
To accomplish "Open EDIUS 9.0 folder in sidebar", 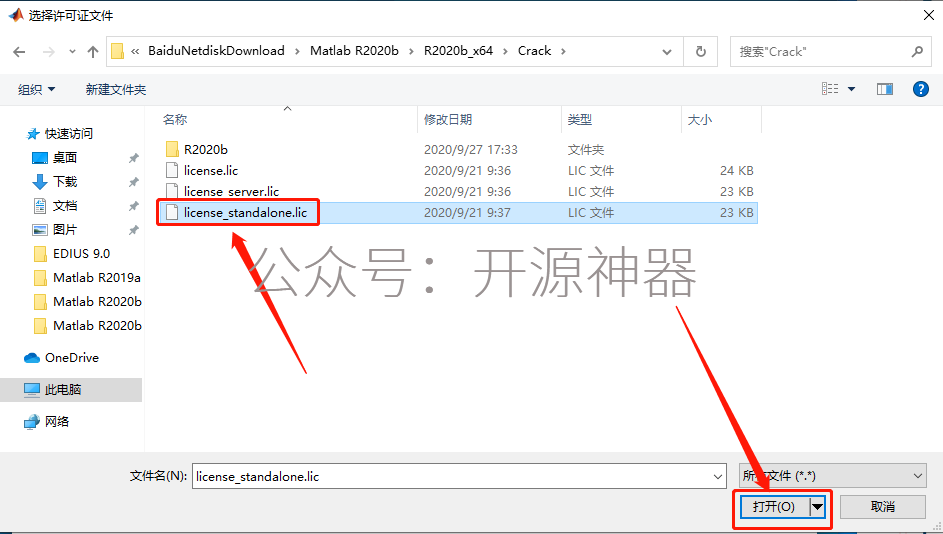I will pyautogui.click(x=81, y=254).
